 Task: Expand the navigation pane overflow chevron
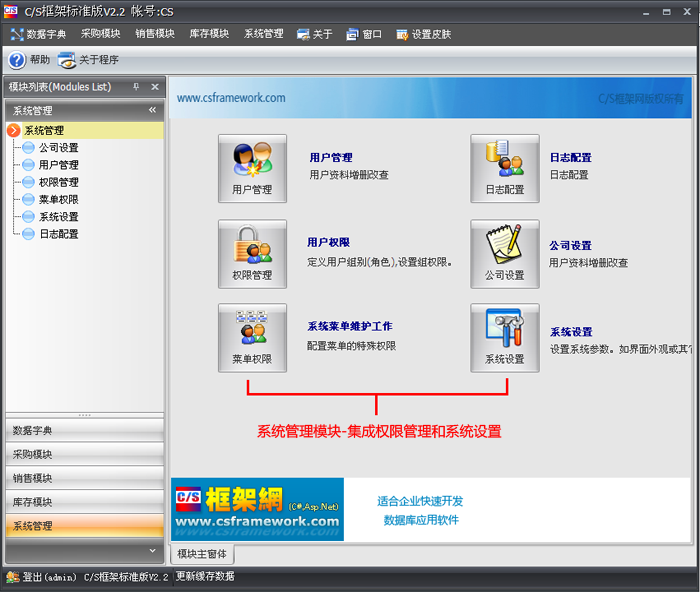point(153,550)
